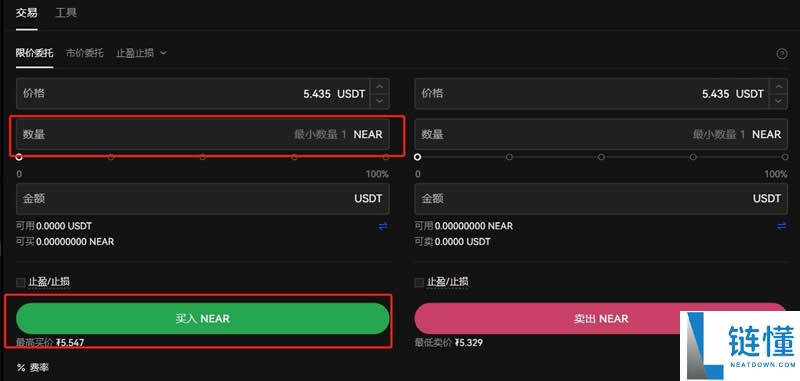Click the 可买 0.00000000 NEAR text
The height and width of the screenshot is (381, 800).
65,241
